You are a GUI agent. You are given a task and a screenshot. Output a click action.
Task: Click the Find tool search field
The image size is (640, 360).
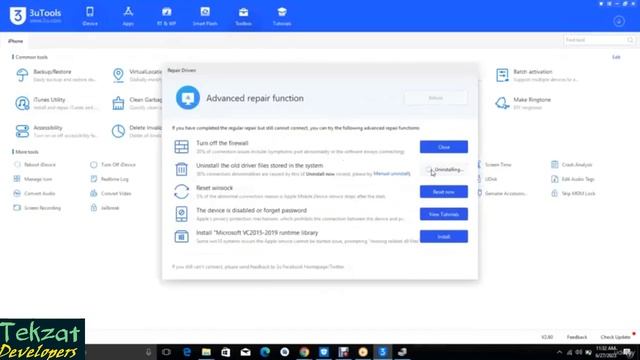[x=599, y=40]
